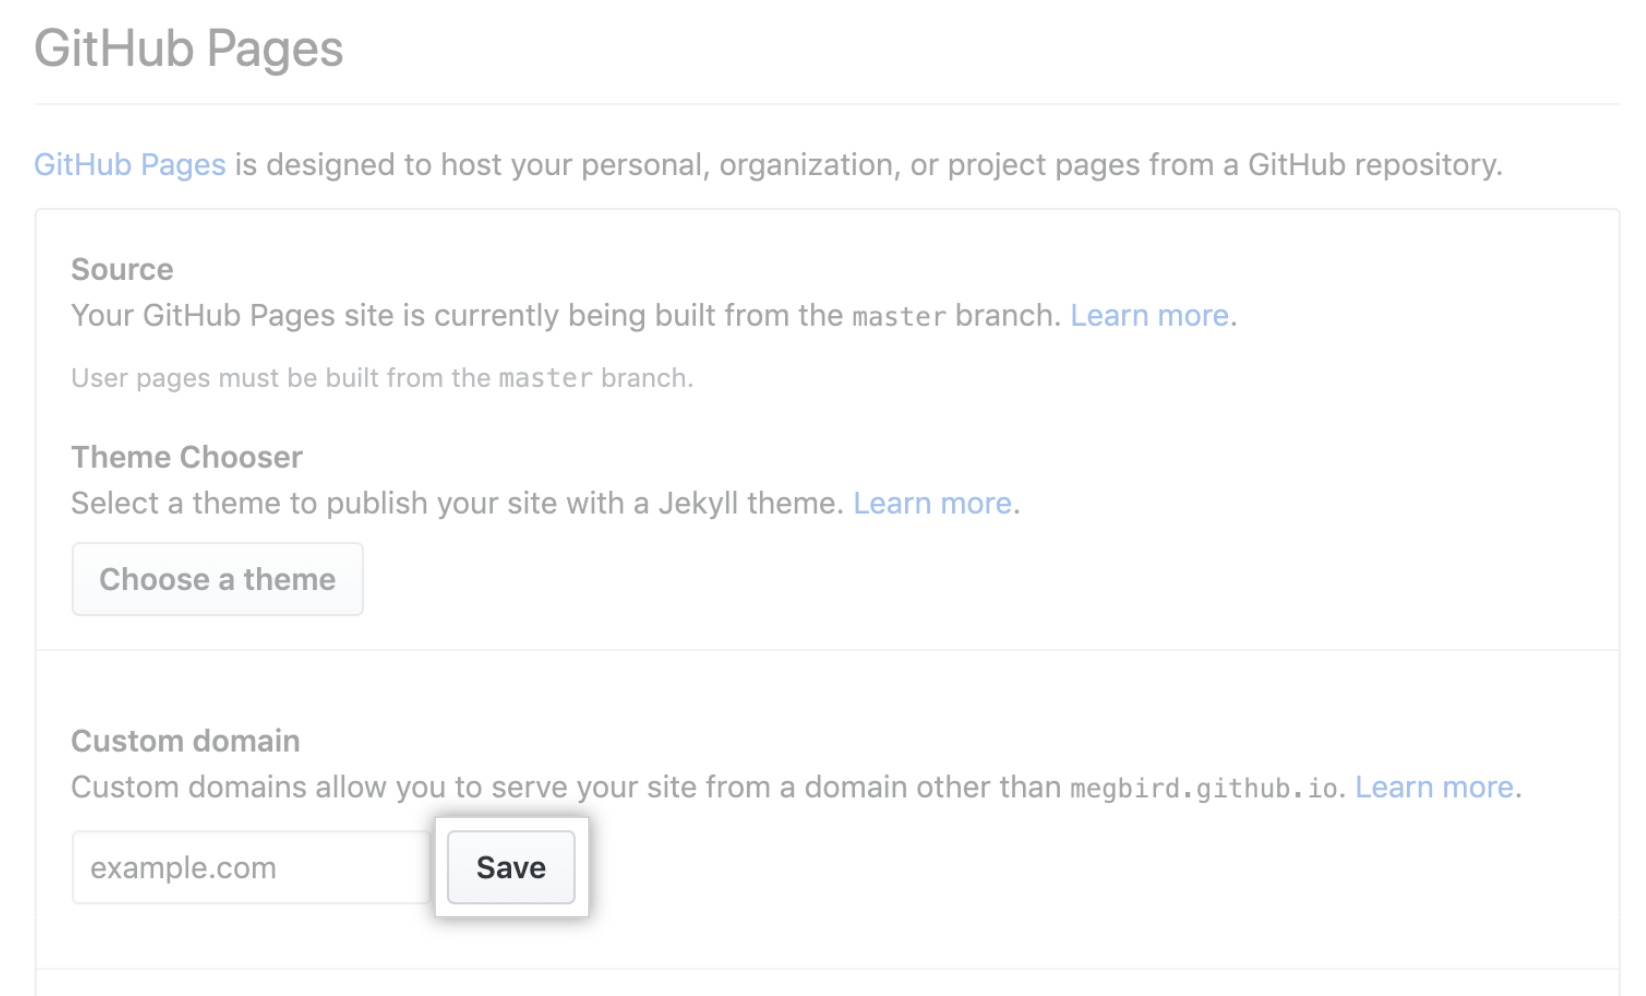Image resolution: width=1646 pixels, height=996 pixels.
Task: Select the Source section heading
Action: (x=122, y=269)
